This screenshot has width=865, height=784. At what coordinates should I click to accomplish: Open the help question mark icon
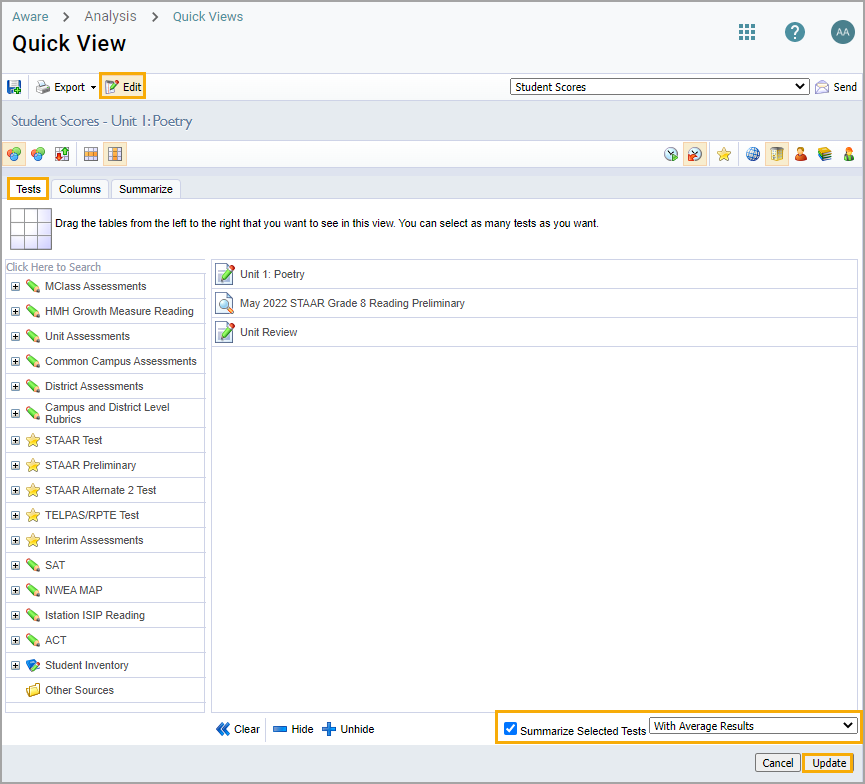coord(794,32)
